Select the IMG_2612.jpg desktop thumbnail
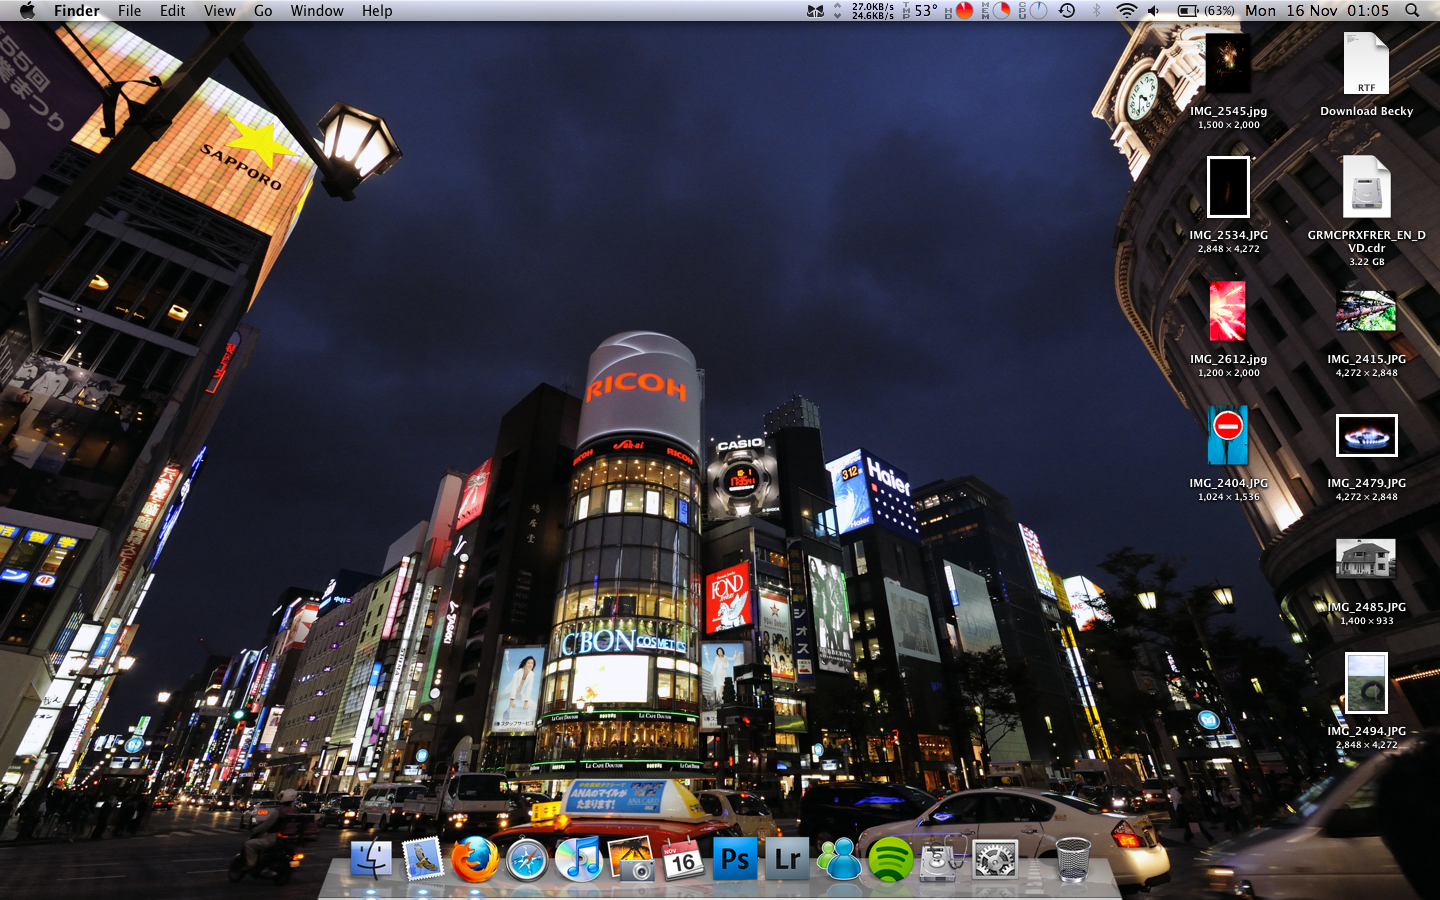Screen dimensions: 1440x900 [x=1228, y=311]
